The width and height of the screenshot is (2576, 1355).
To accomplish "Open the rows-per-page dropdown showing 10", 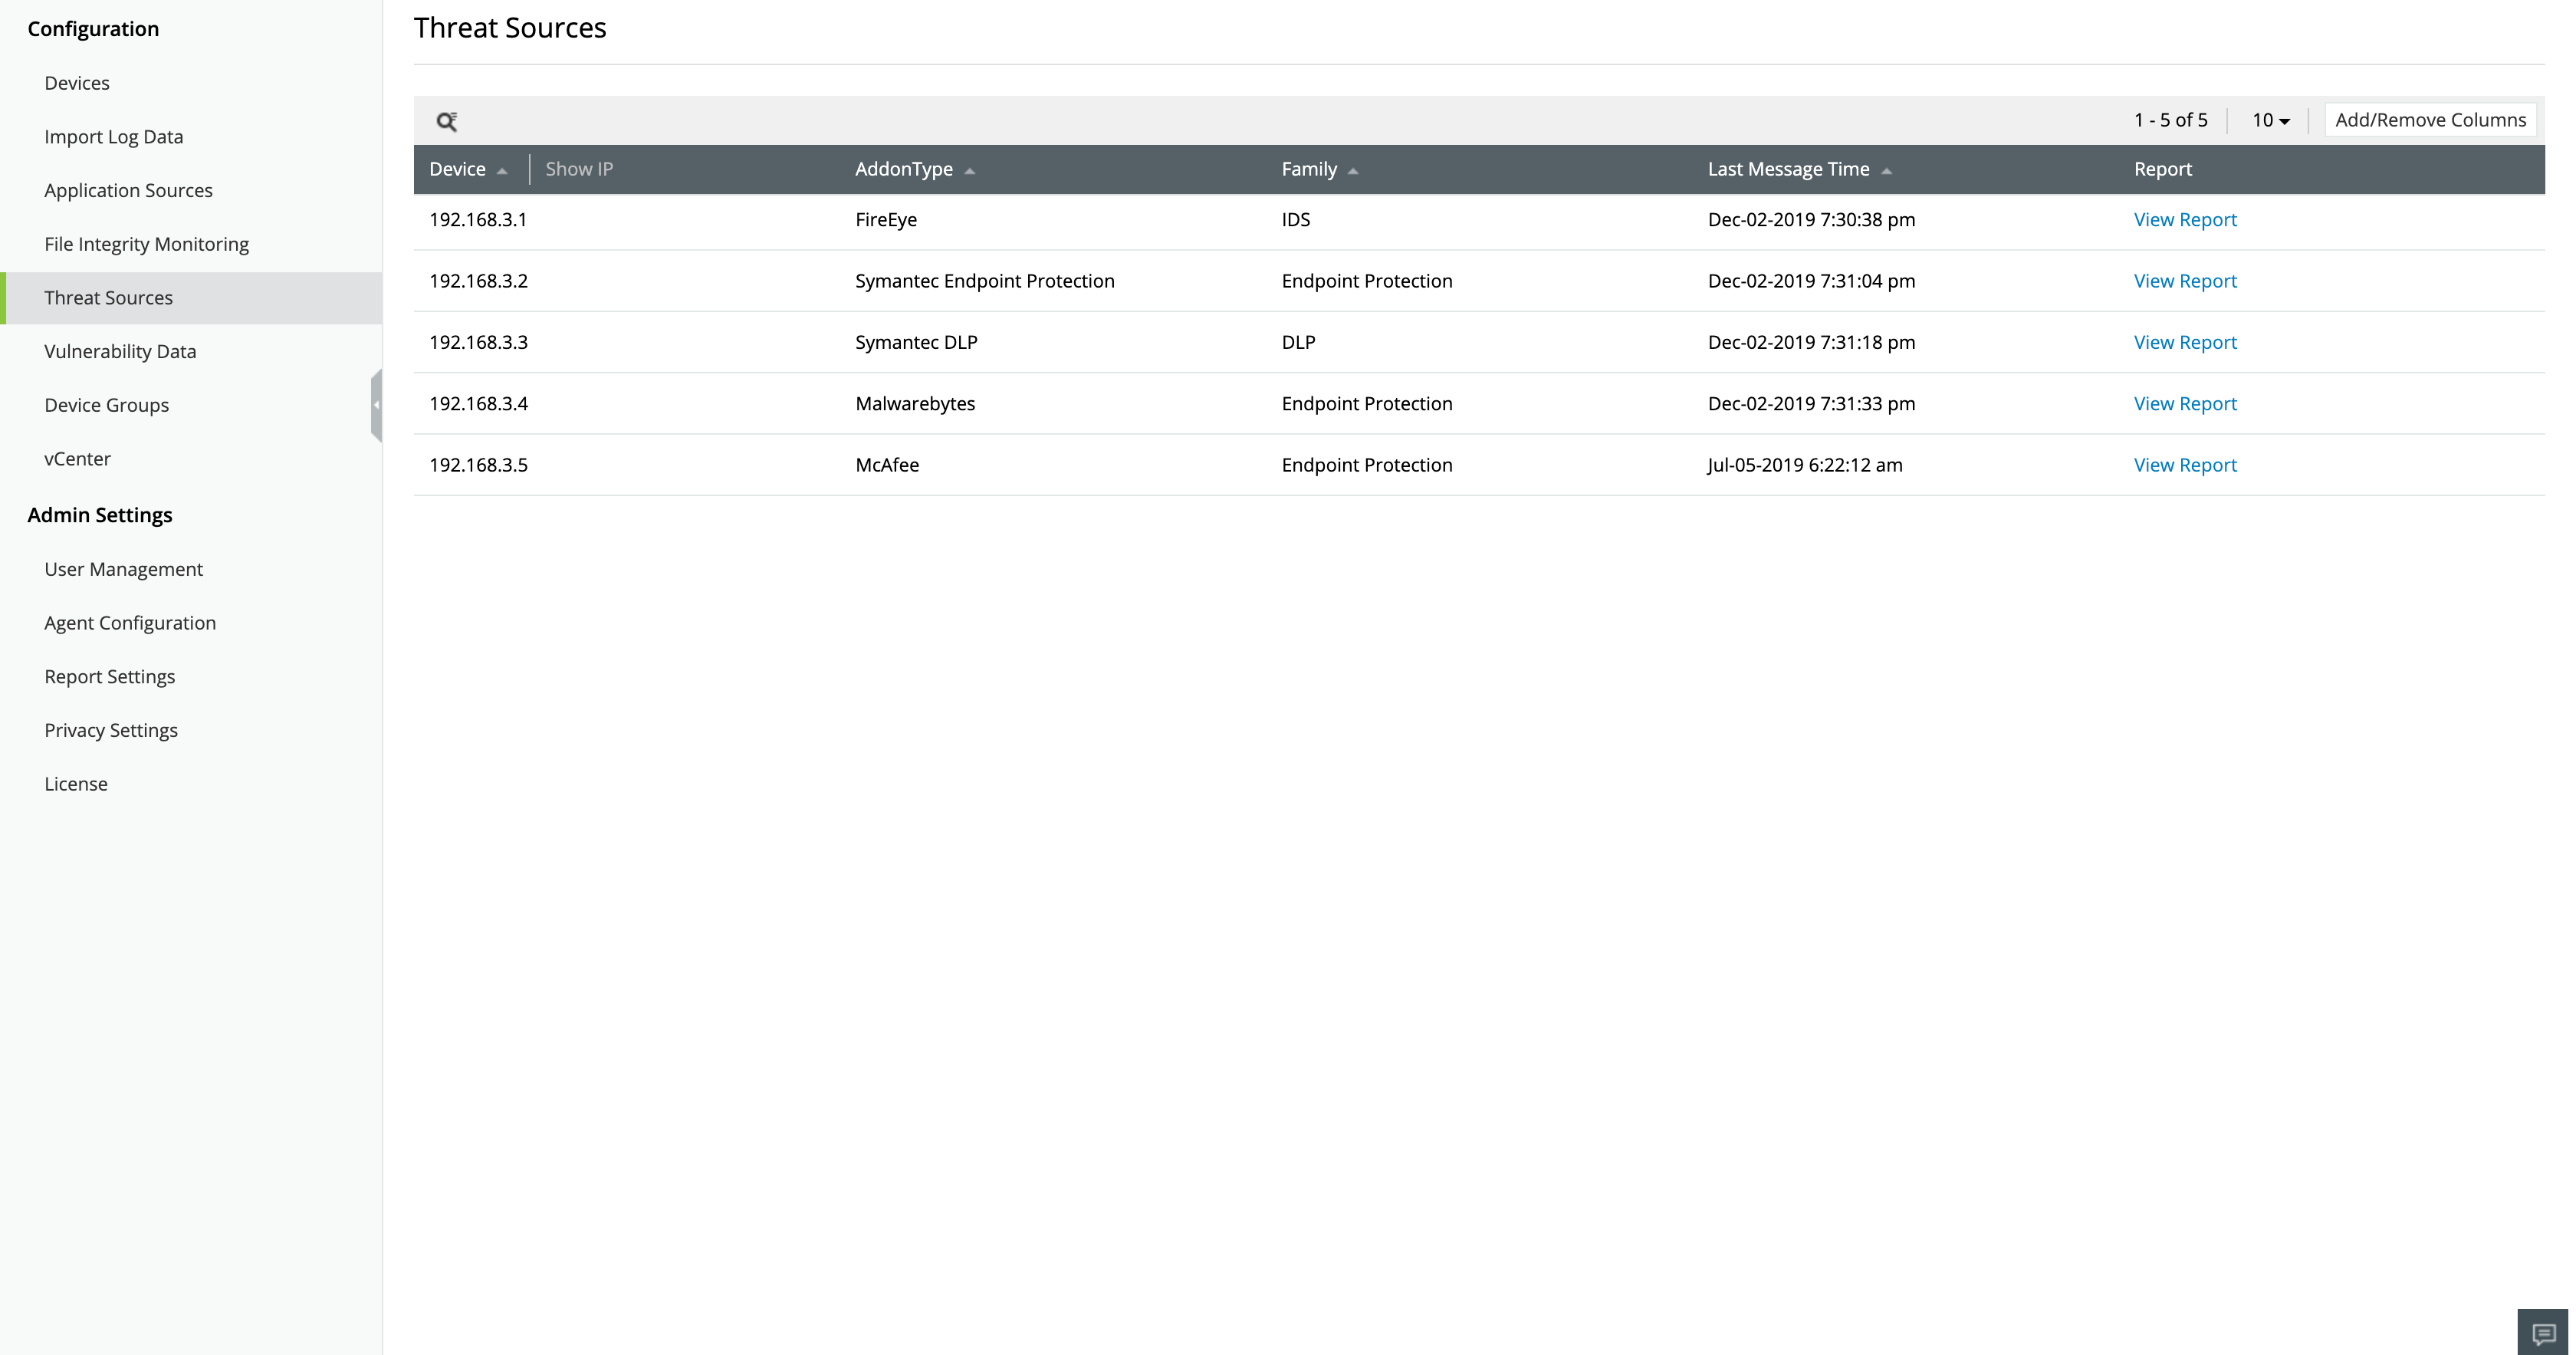I will click(2270, 120).
